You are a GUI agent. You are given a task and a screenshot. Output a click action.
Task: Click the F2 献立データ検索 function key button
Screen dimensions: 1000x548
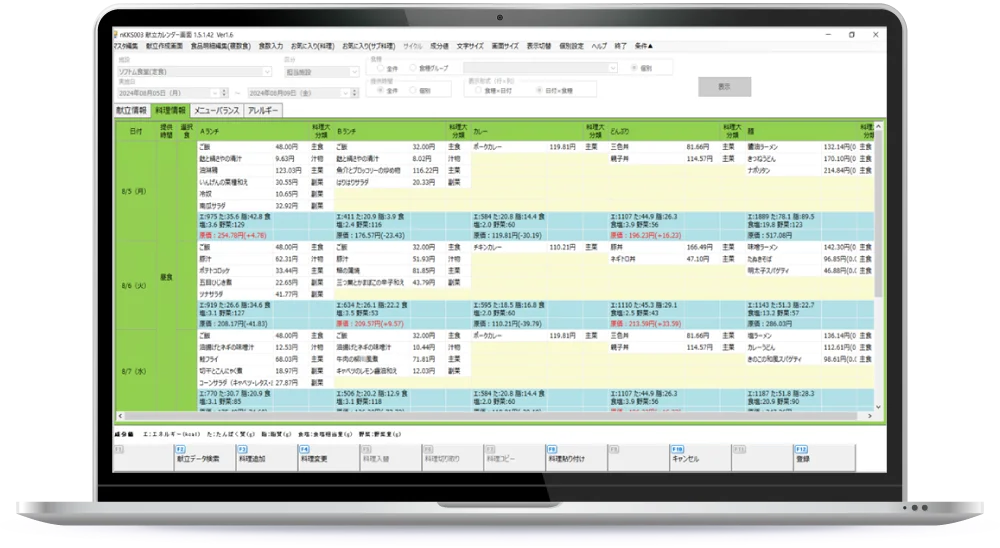[203, 458]
